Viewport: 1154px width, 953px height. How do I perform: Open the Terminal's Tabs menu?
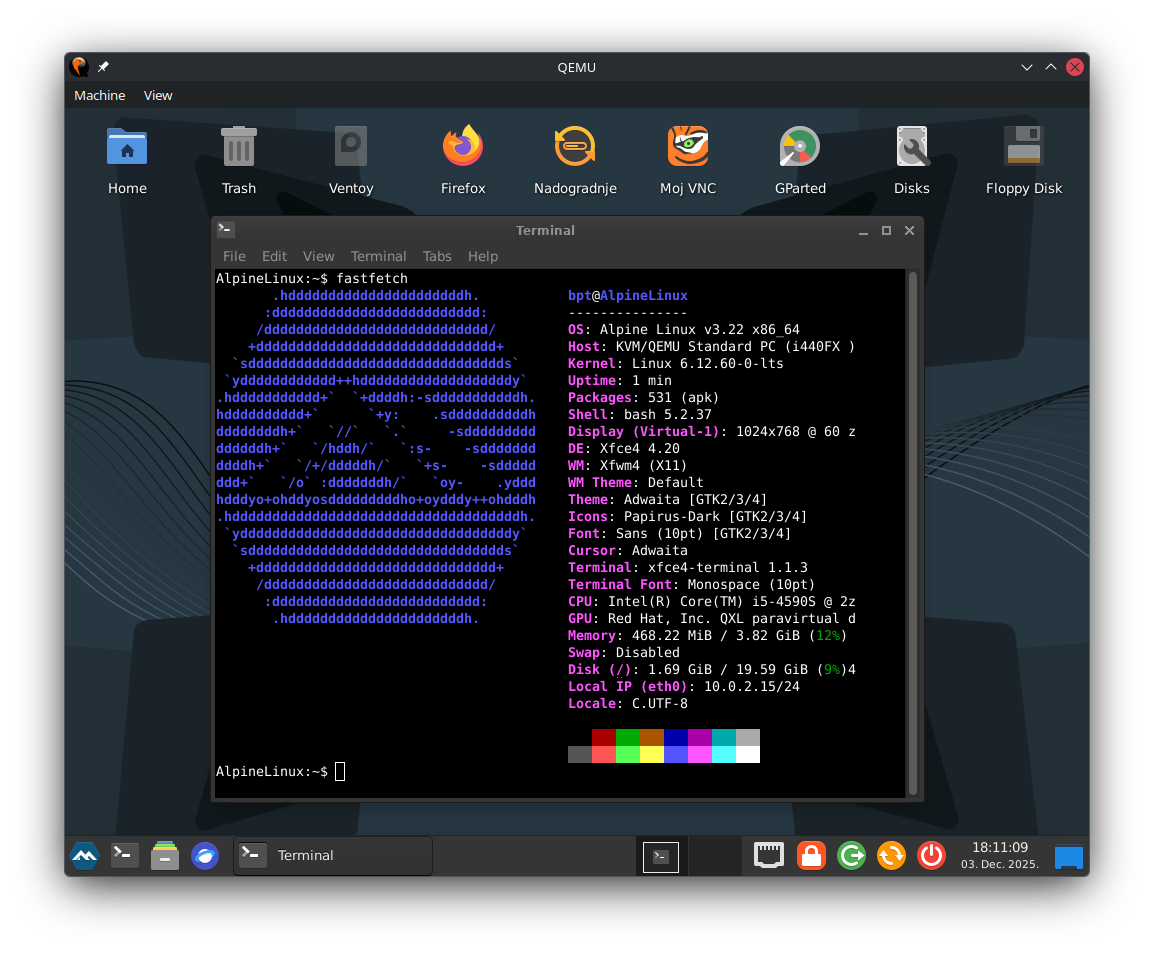[437, 257]
